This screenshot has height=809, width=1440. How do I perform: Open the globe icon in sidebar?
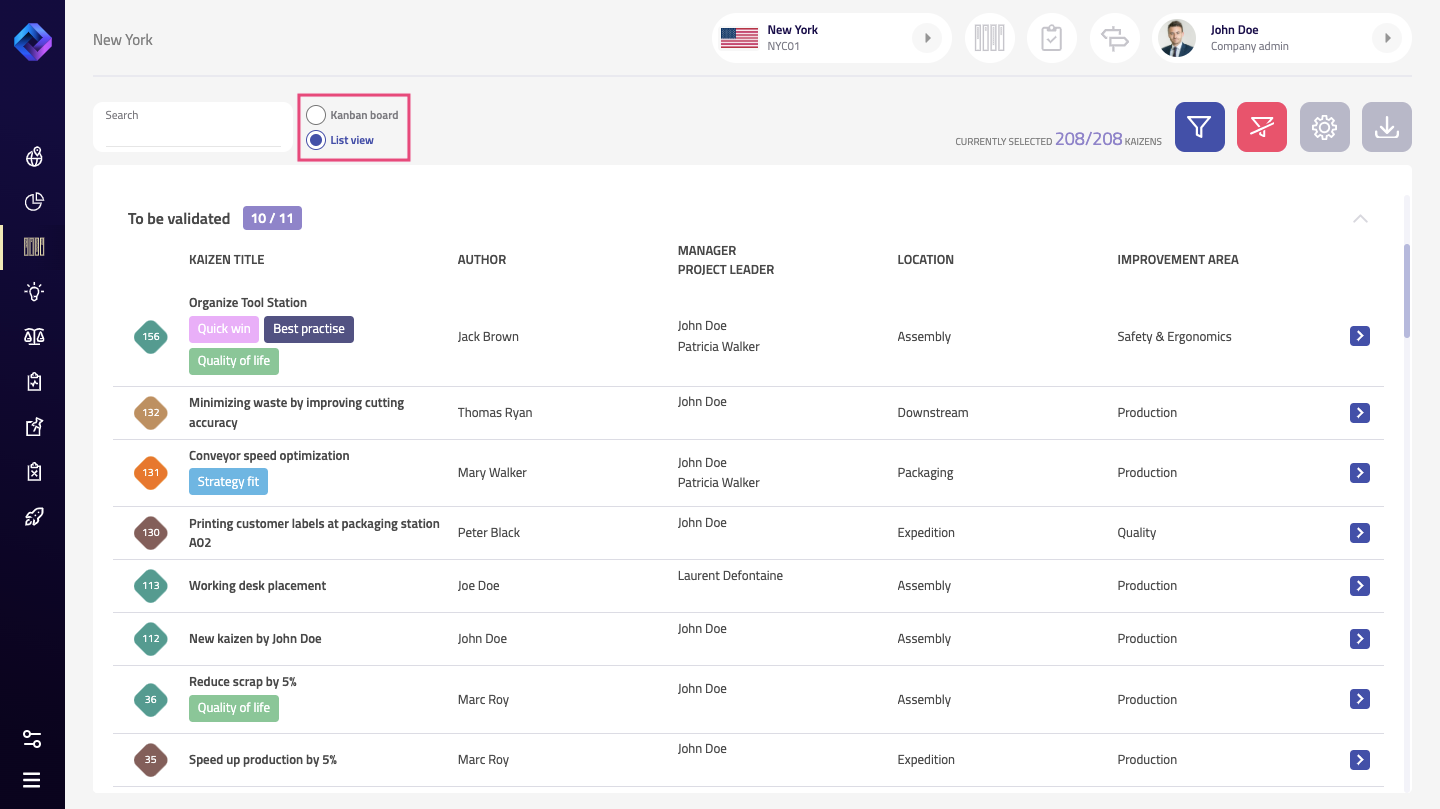click(x=34, y=157)
